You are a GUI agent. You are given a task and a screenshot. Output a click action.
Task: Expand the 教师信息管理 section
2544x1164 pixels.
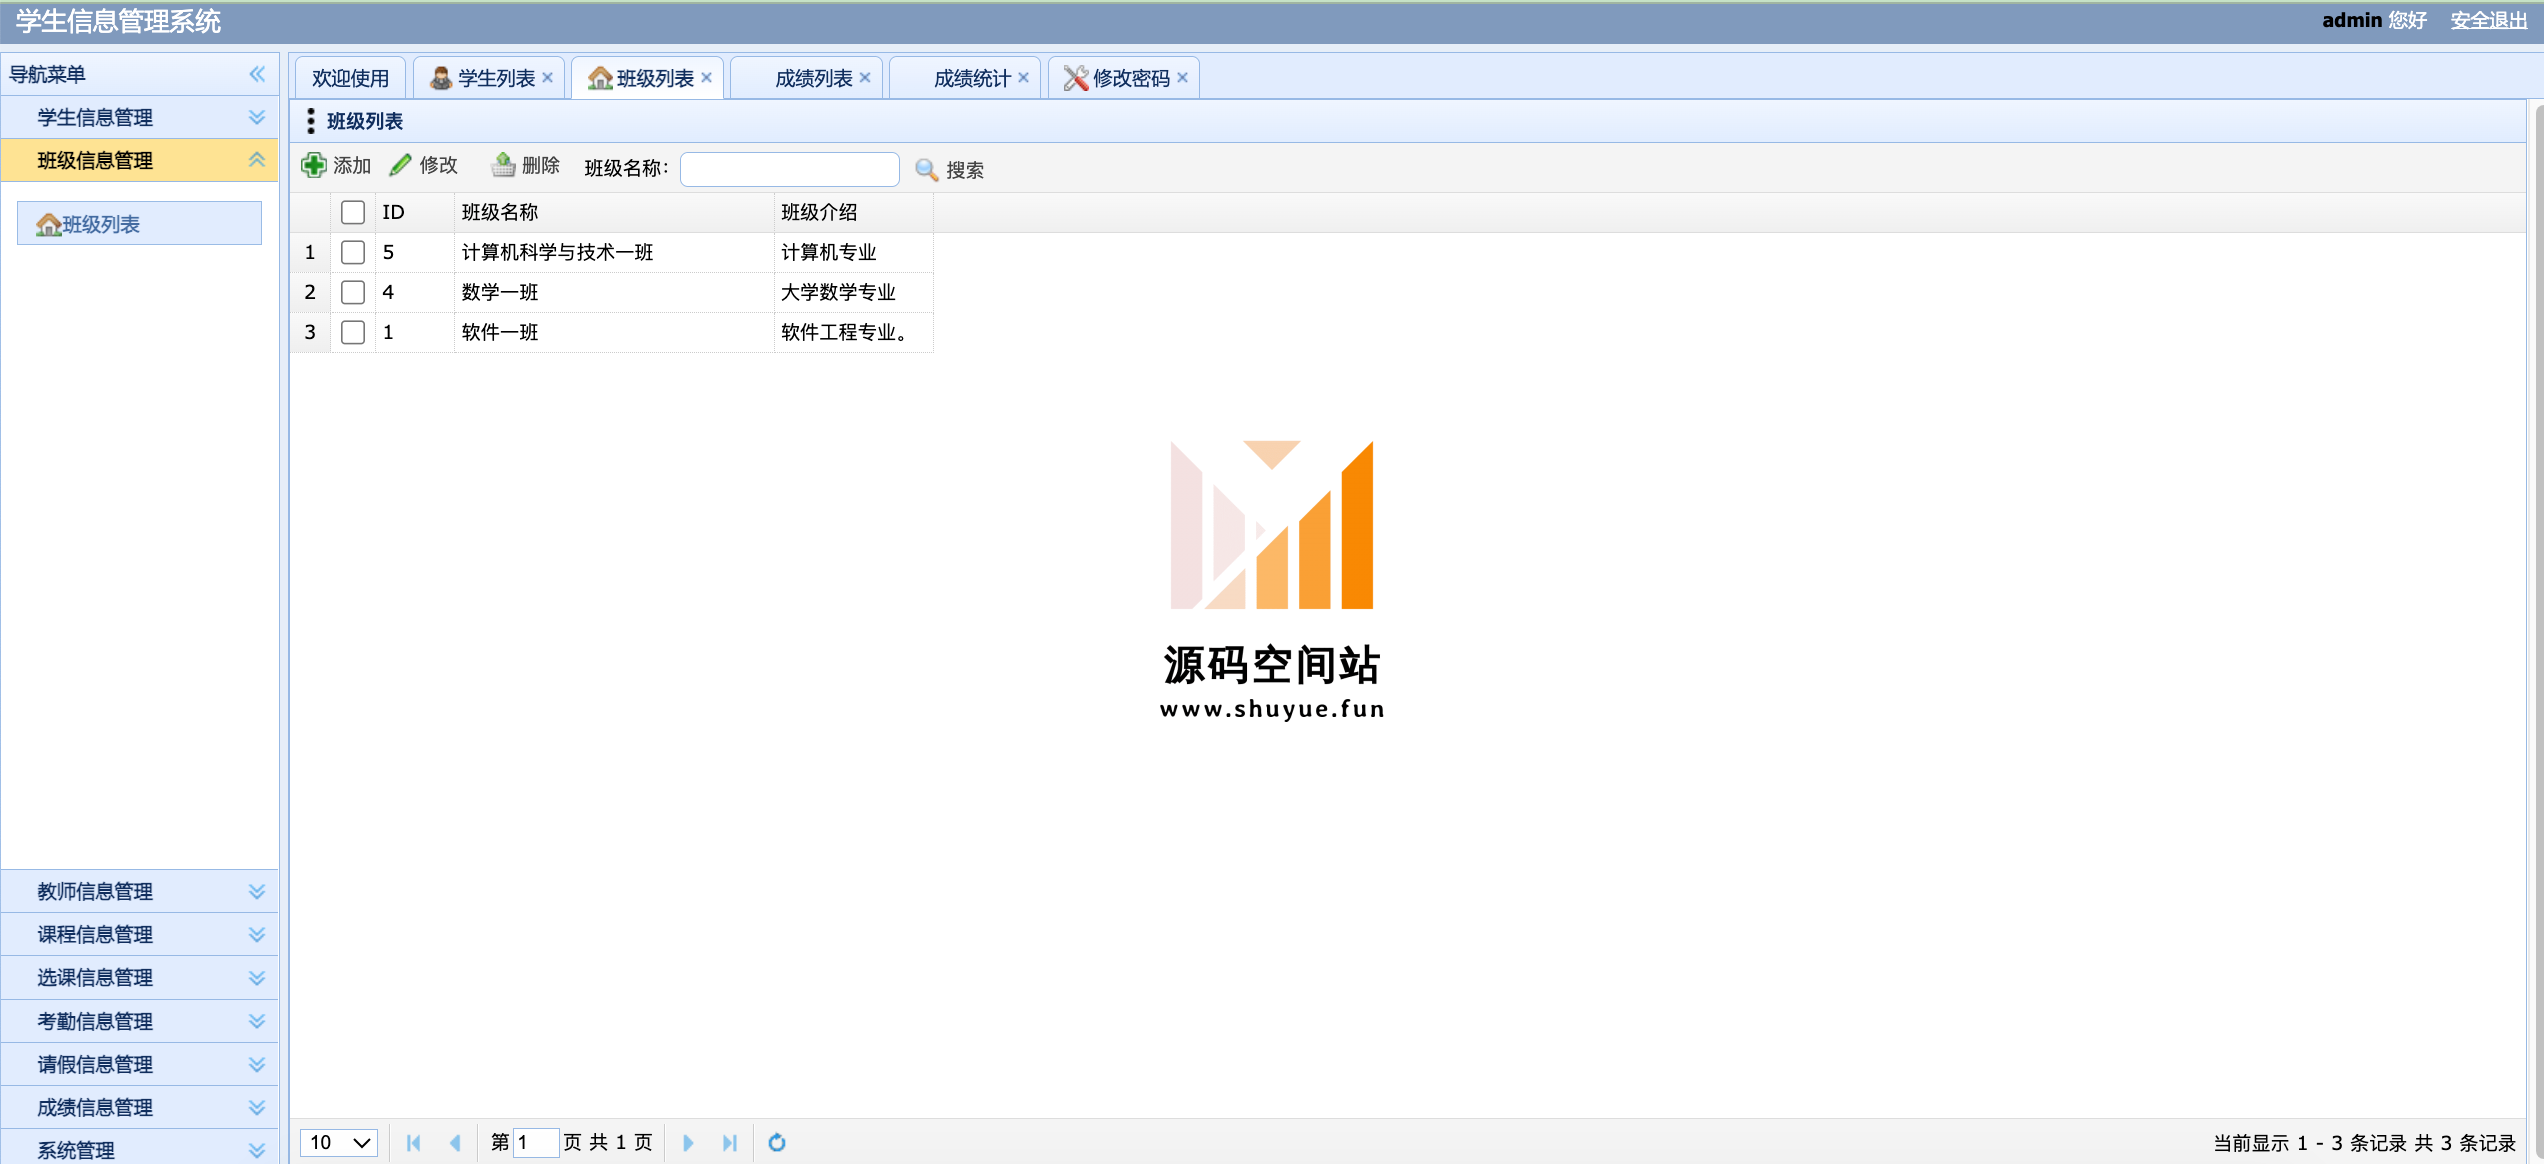click(x=257, y=891)
